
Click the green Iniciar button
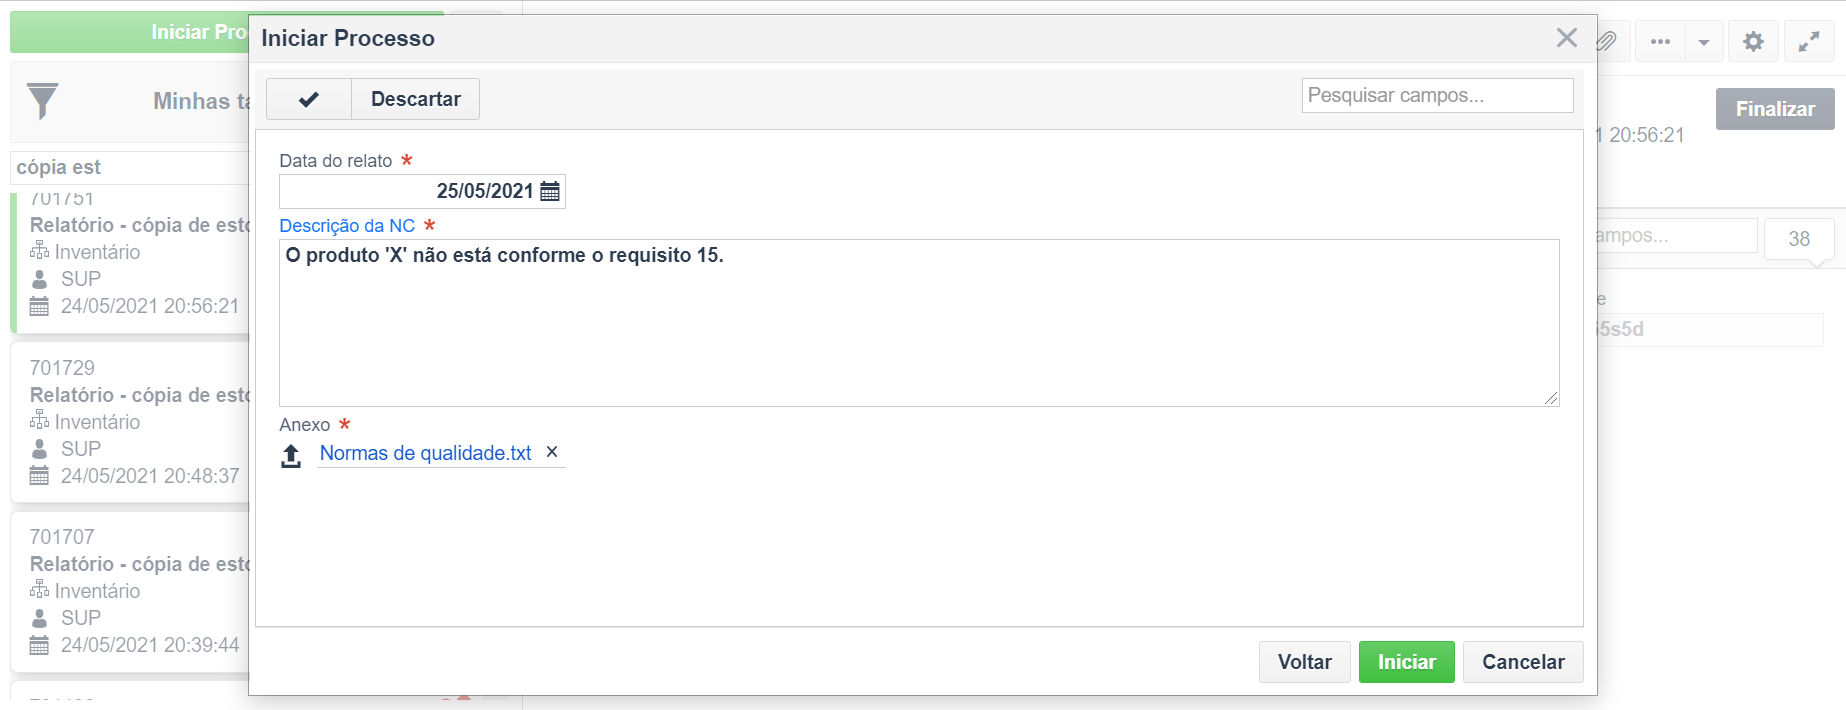point(1406,662)
